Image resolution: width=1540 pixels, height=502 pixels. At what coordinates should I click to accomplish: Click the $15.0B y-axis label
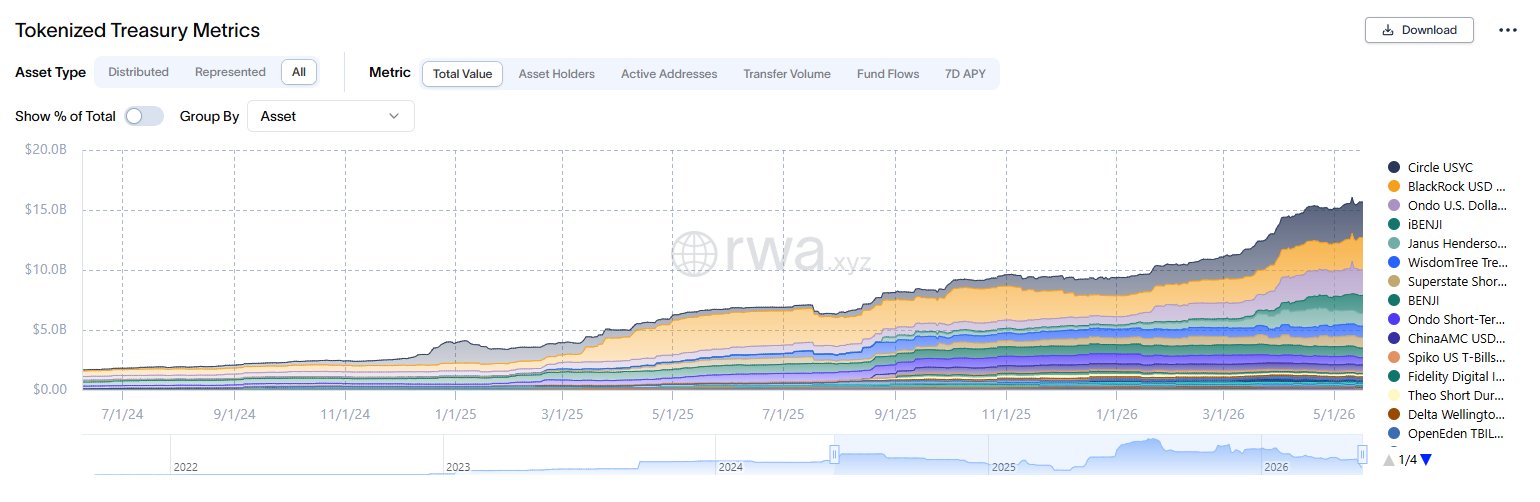[46, 210]
